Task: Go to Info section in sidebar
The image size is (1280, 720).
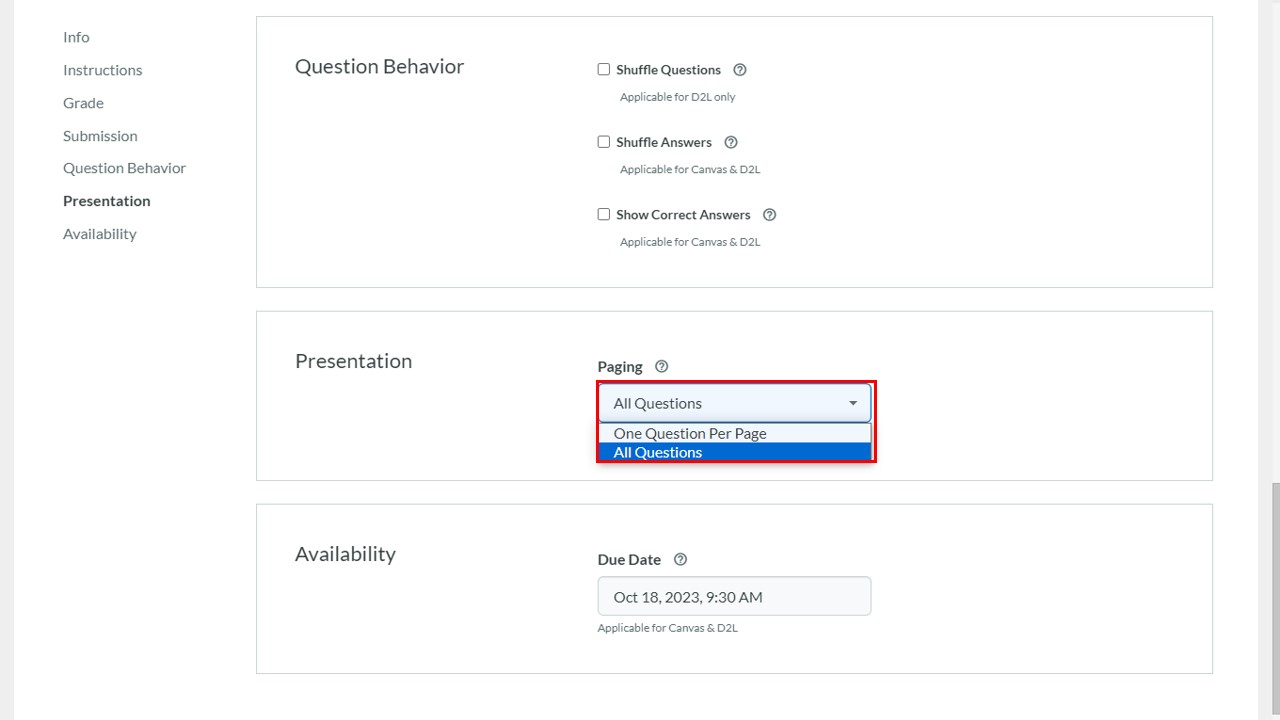Action: [76, 37]
